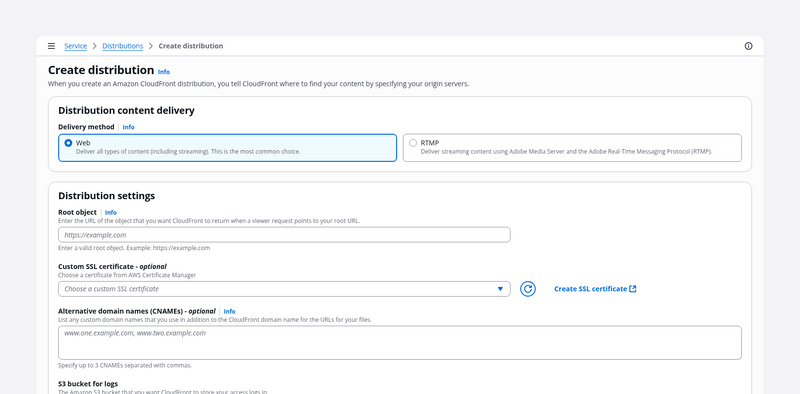Refresh the SSL certificate list
The width and height of the screenshot is (800, 394).
point(528,289)
